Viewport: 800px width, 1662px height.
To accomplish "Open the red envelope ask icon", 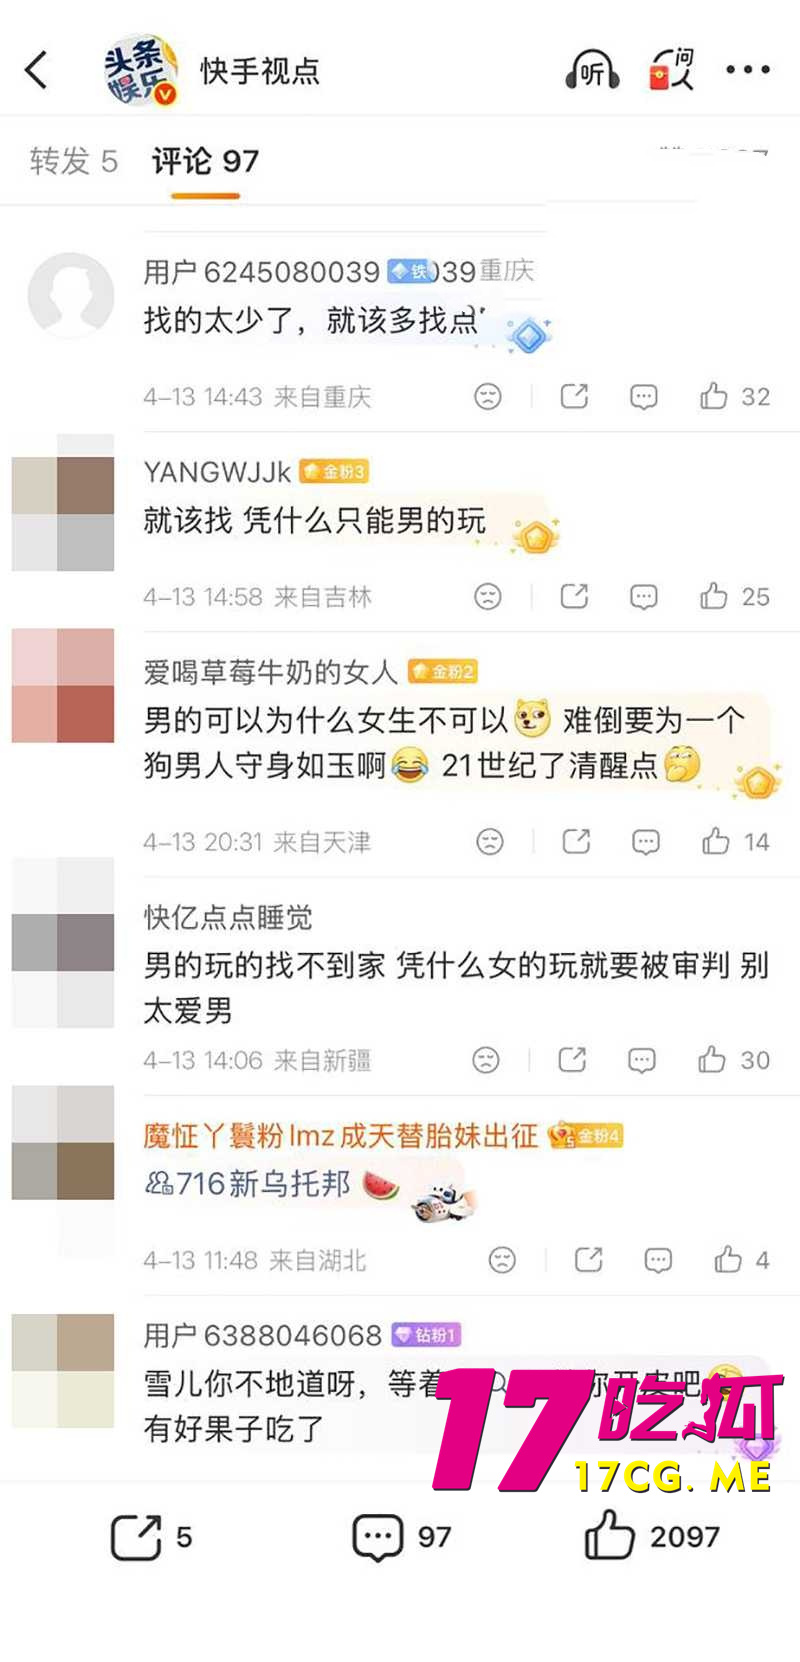I will pyautogui.click(x=671, y=70).
